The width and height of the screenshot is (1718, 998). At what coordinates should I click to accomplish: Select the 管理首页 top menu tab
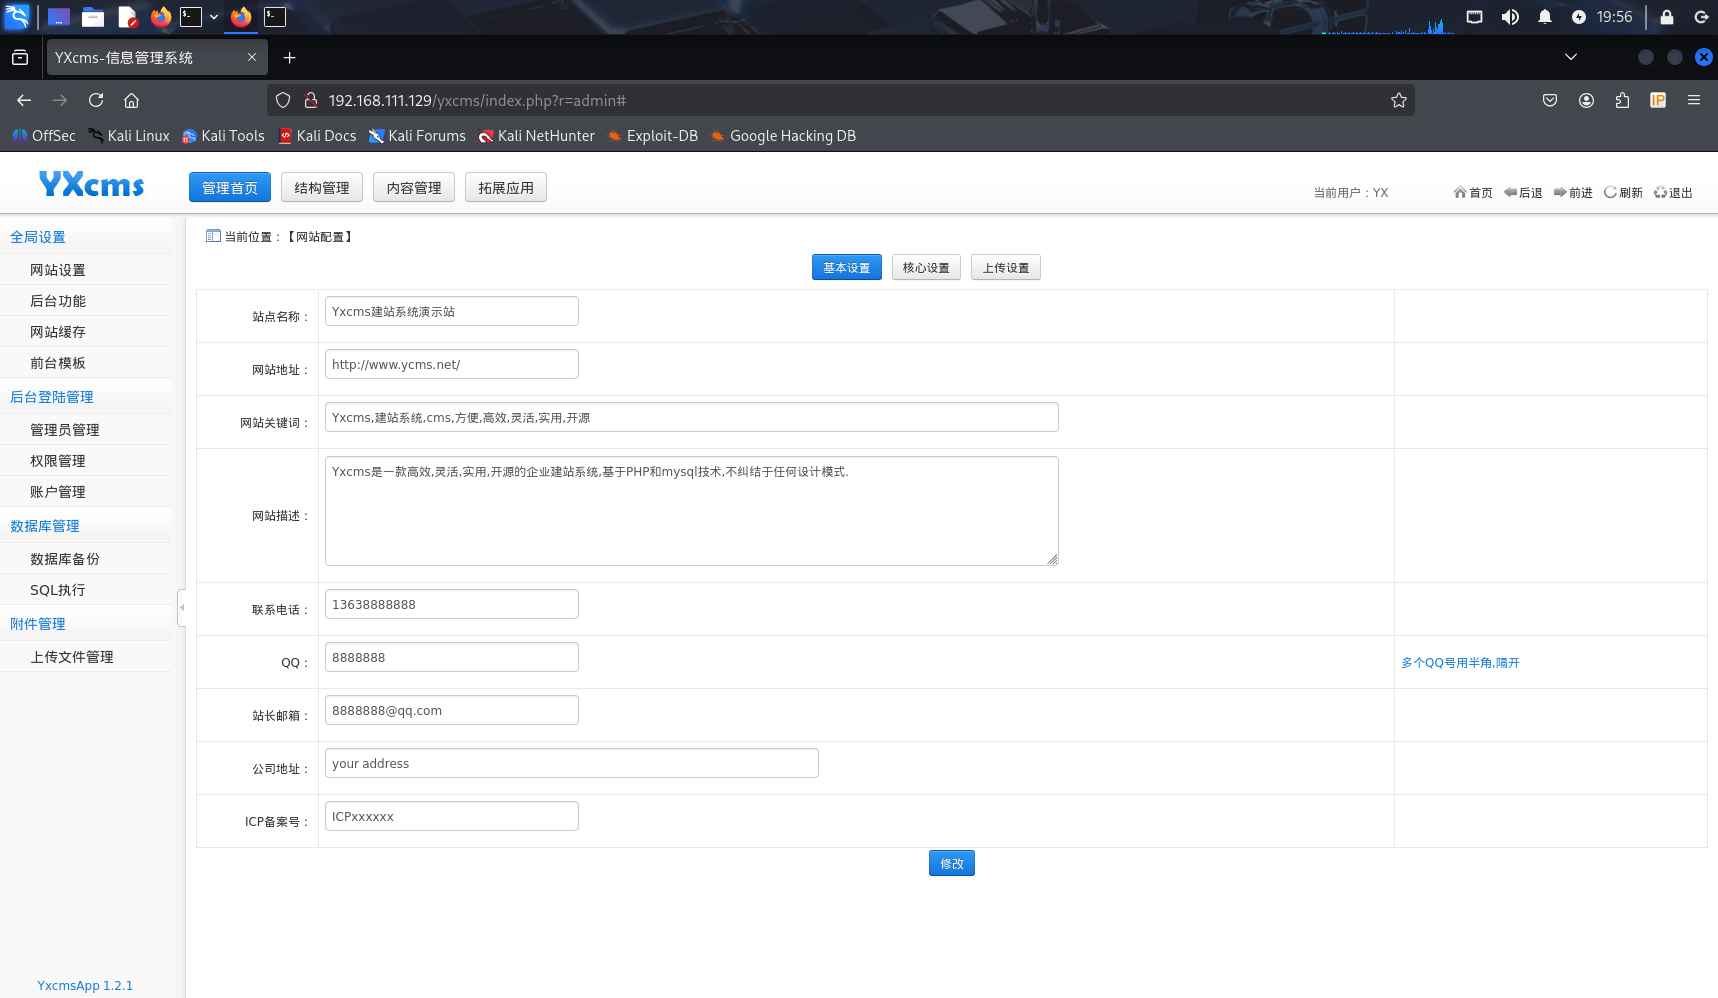pyautogui.click(x=230, y=188)
